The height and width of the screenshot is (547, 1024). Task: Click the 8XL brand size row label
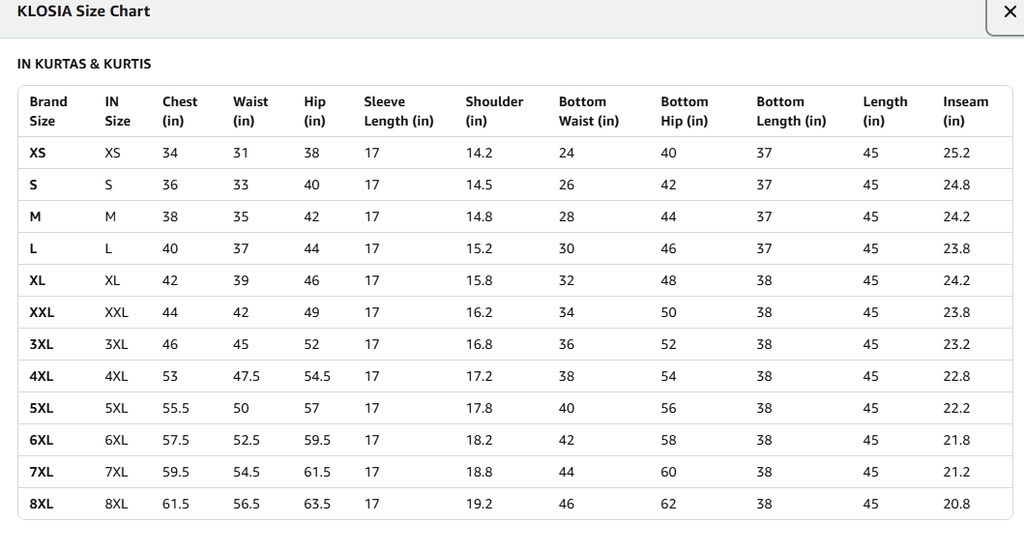point(41,504)
